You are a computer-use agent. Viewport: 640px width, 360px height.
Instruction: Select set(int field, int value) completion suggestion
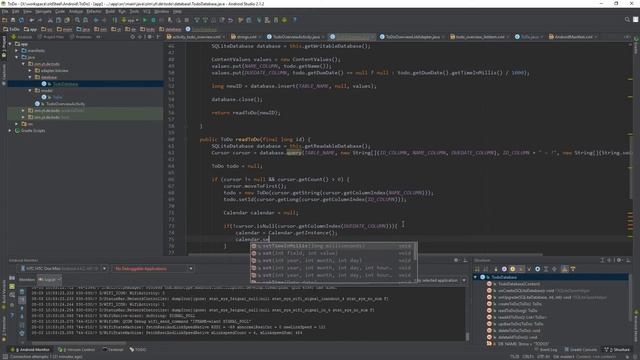tap(331, 253)
